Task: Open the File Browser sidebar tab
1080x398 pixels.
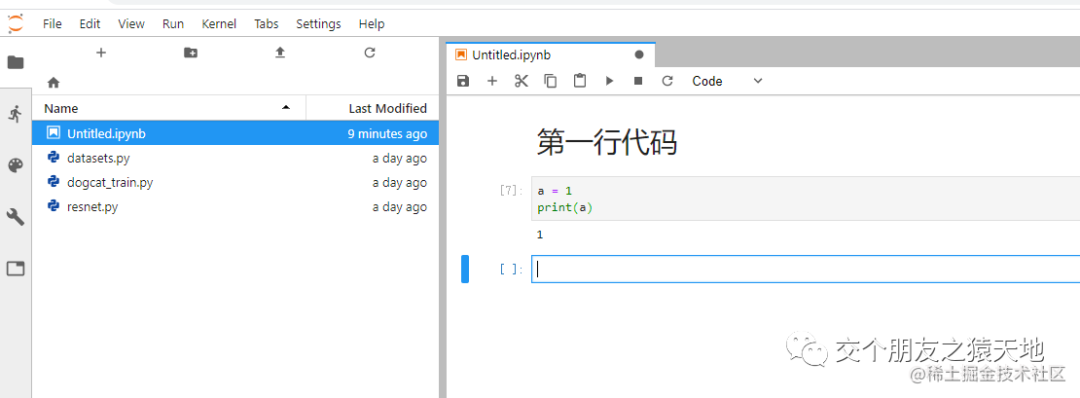Action: (15, 63)
